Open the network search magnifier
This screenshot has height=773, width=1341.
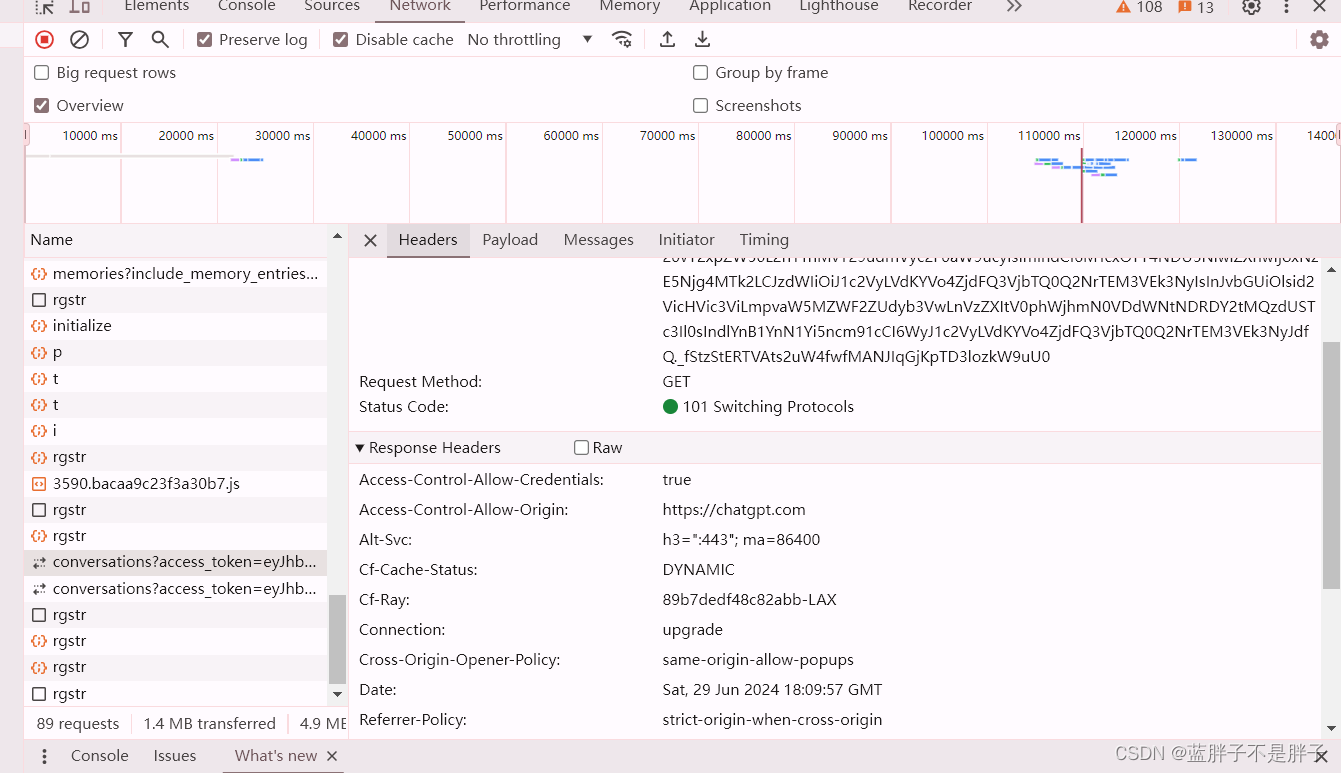coord(160,40)
